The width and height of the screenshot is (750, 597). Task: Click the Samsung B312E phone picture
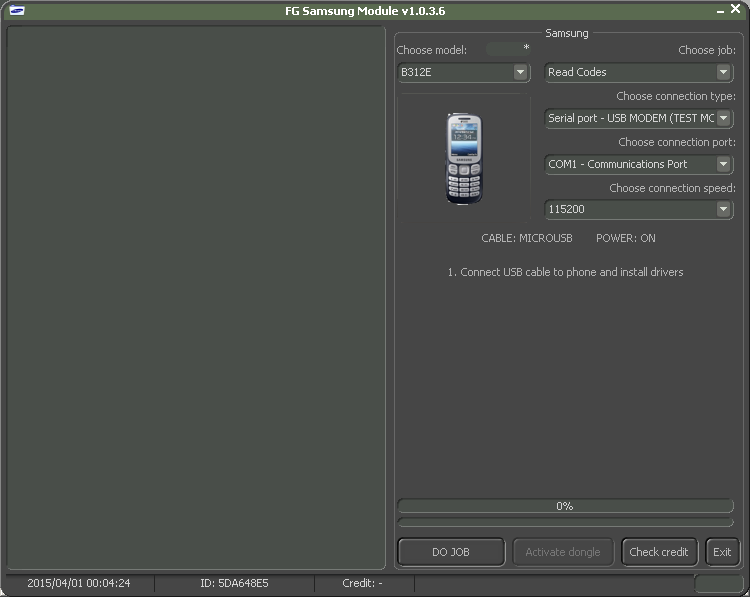463,158
